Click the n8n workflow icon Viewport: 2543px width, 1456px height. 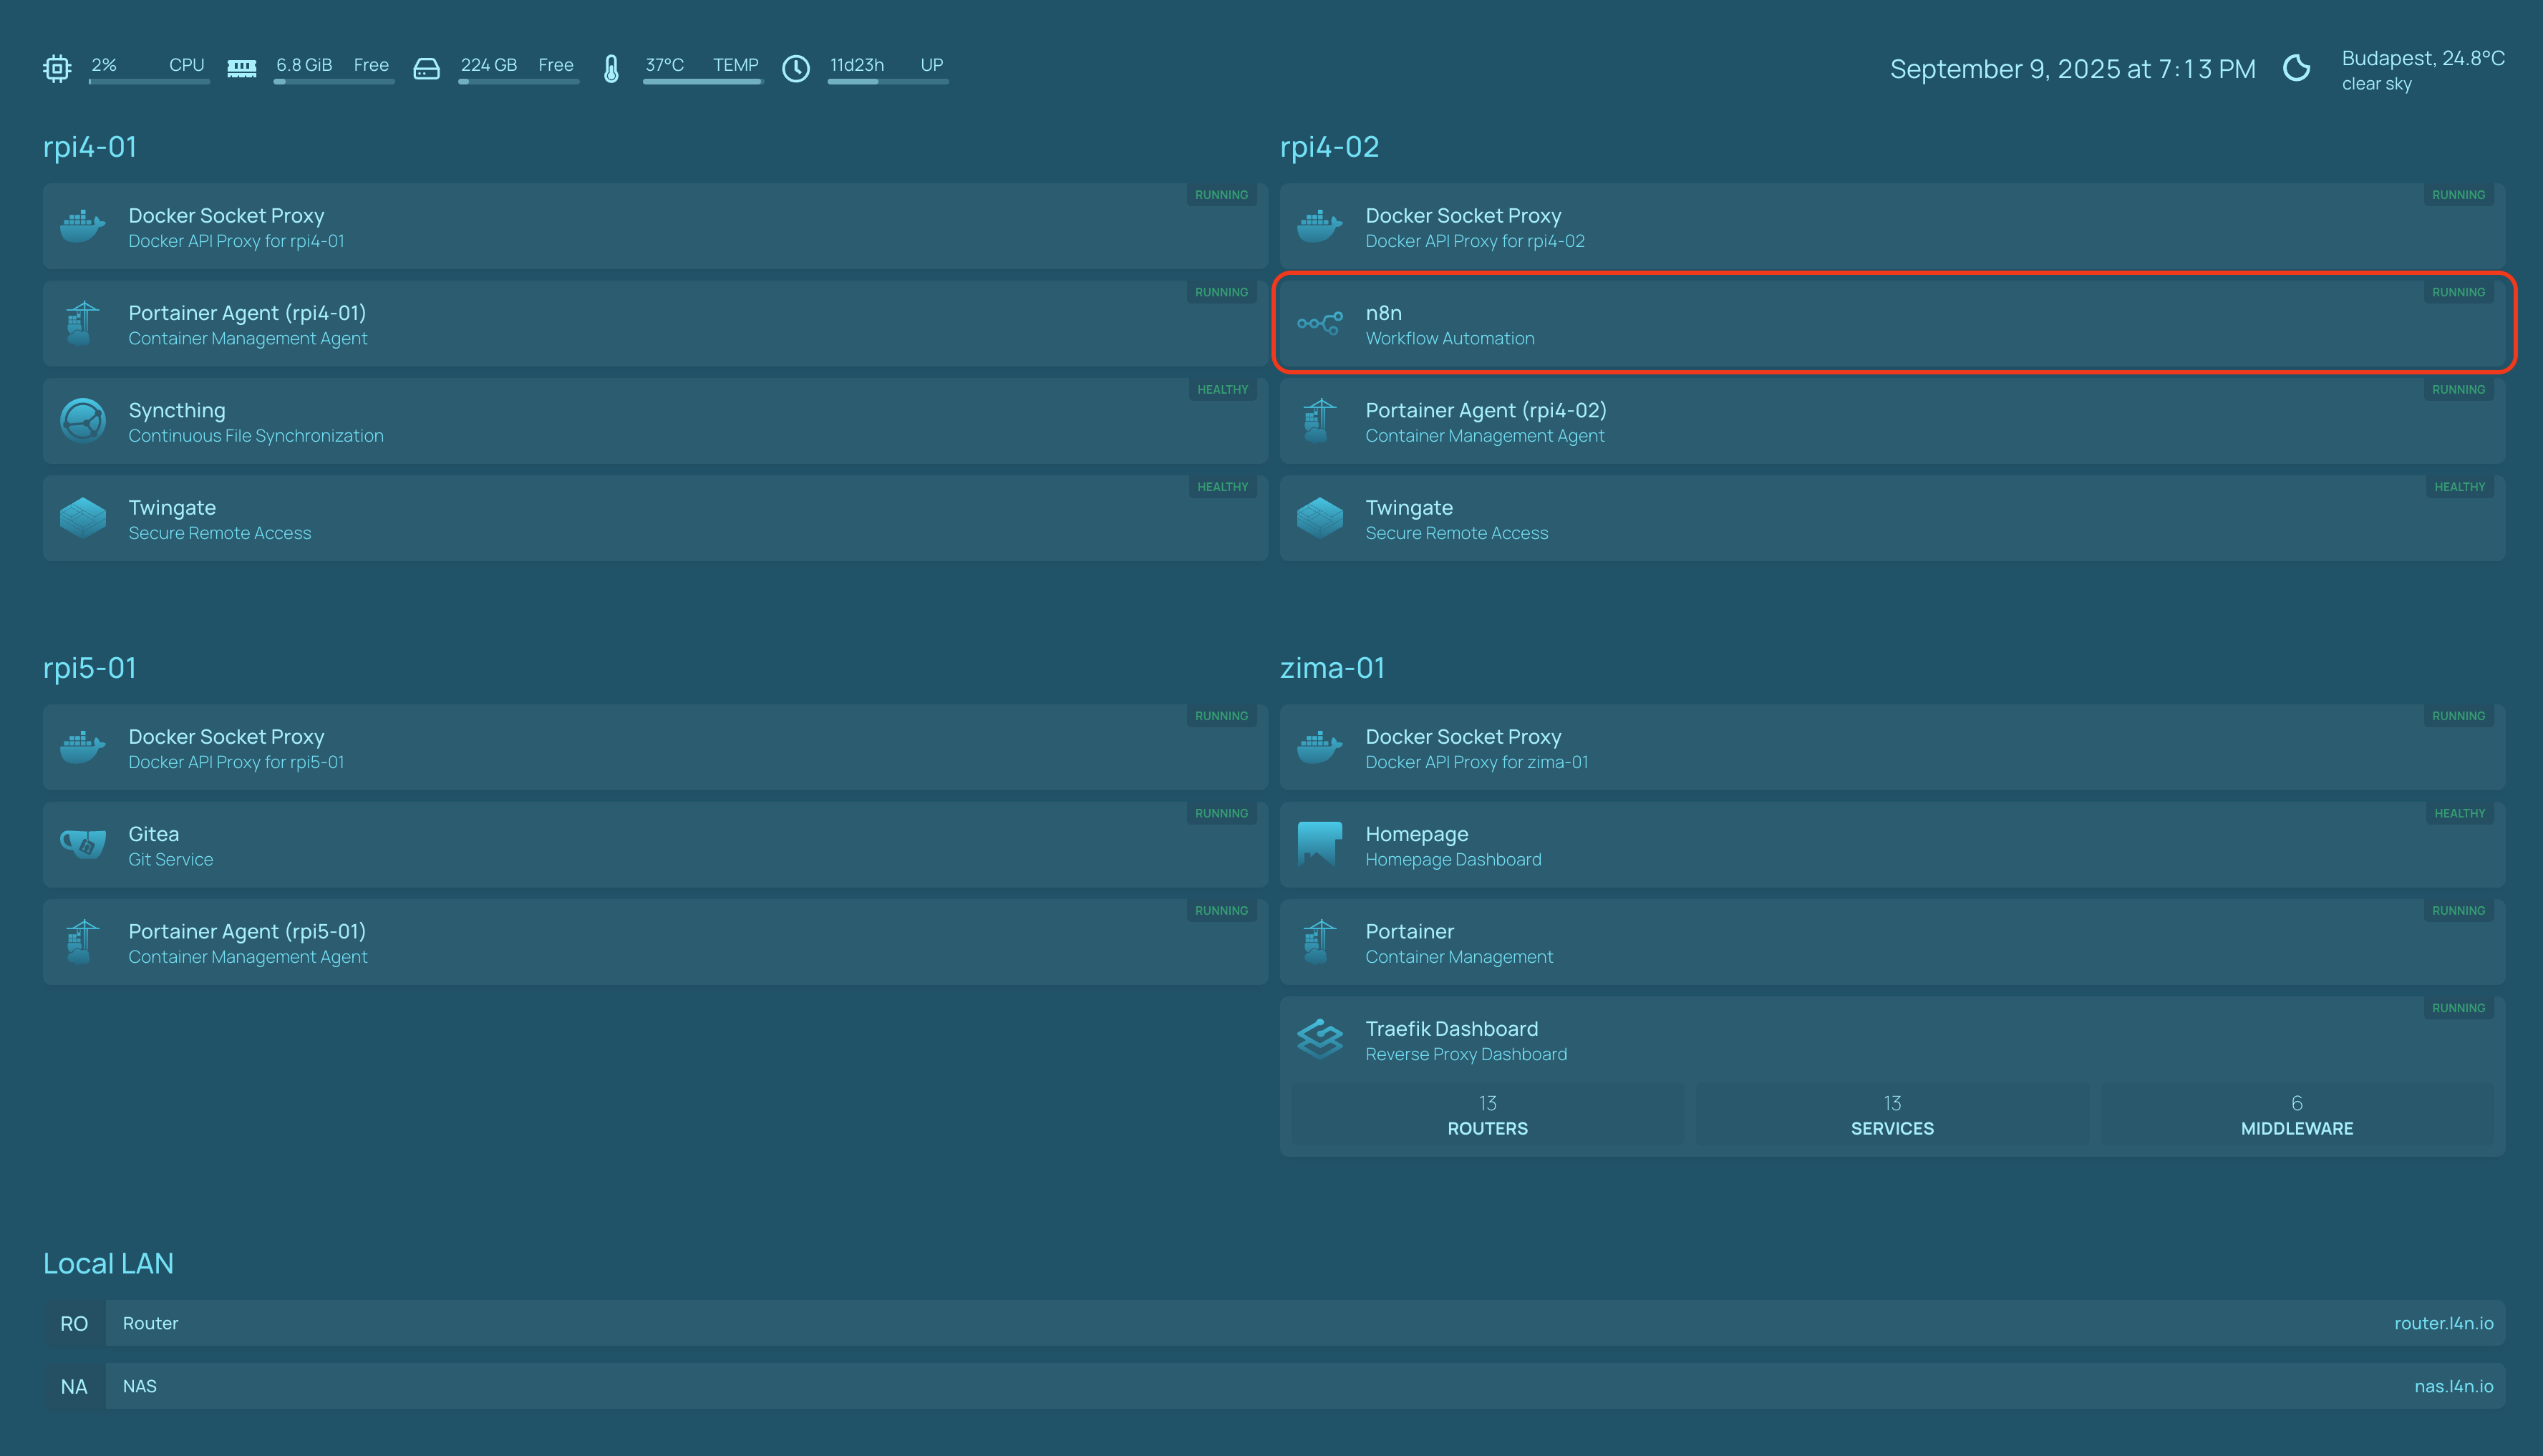click(x=1319, y=324)
